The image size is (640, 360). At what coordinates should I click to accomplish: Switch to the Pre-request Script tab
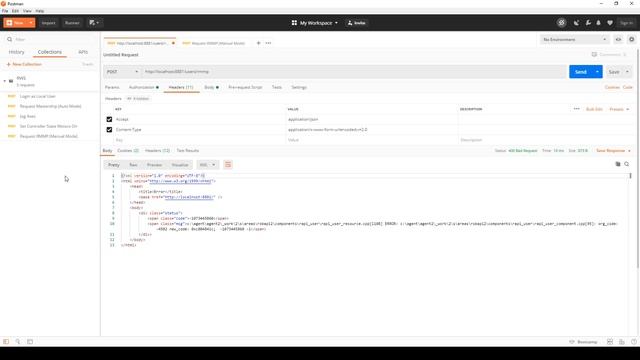pos(245,87)
